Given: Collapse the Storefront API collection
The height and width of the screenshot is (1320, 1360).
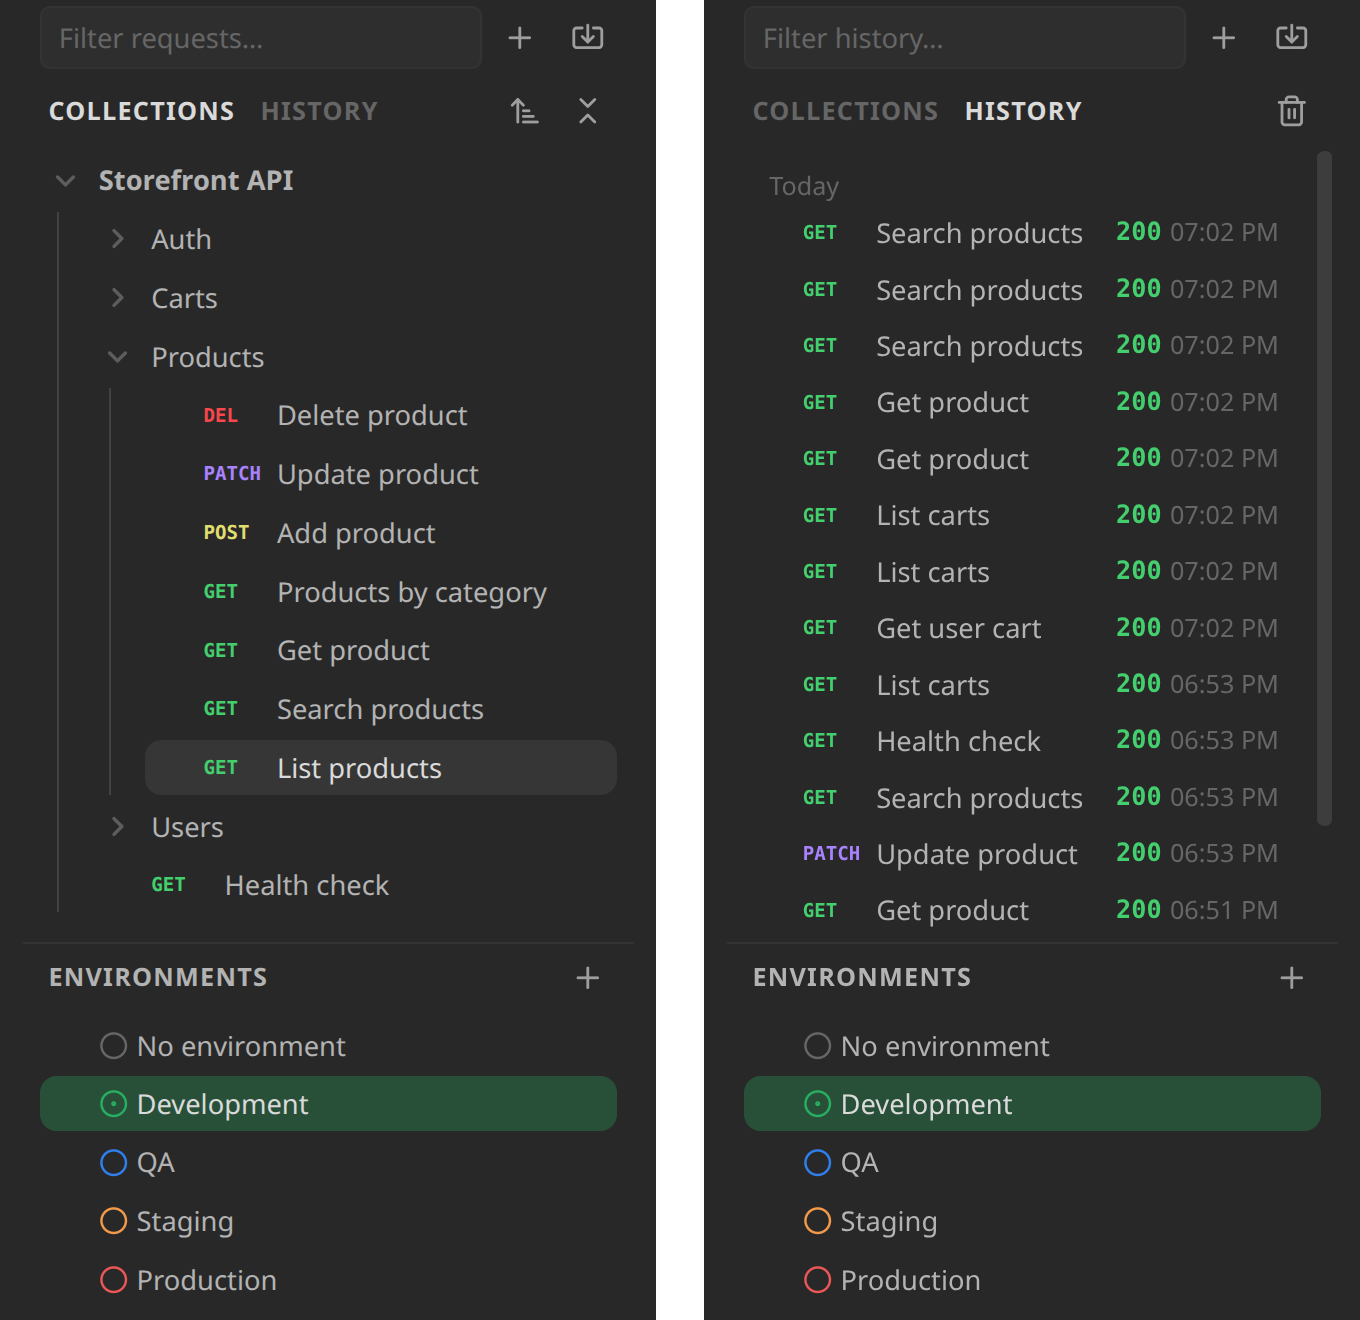Looking at the screenshot, I should (66, 181).
